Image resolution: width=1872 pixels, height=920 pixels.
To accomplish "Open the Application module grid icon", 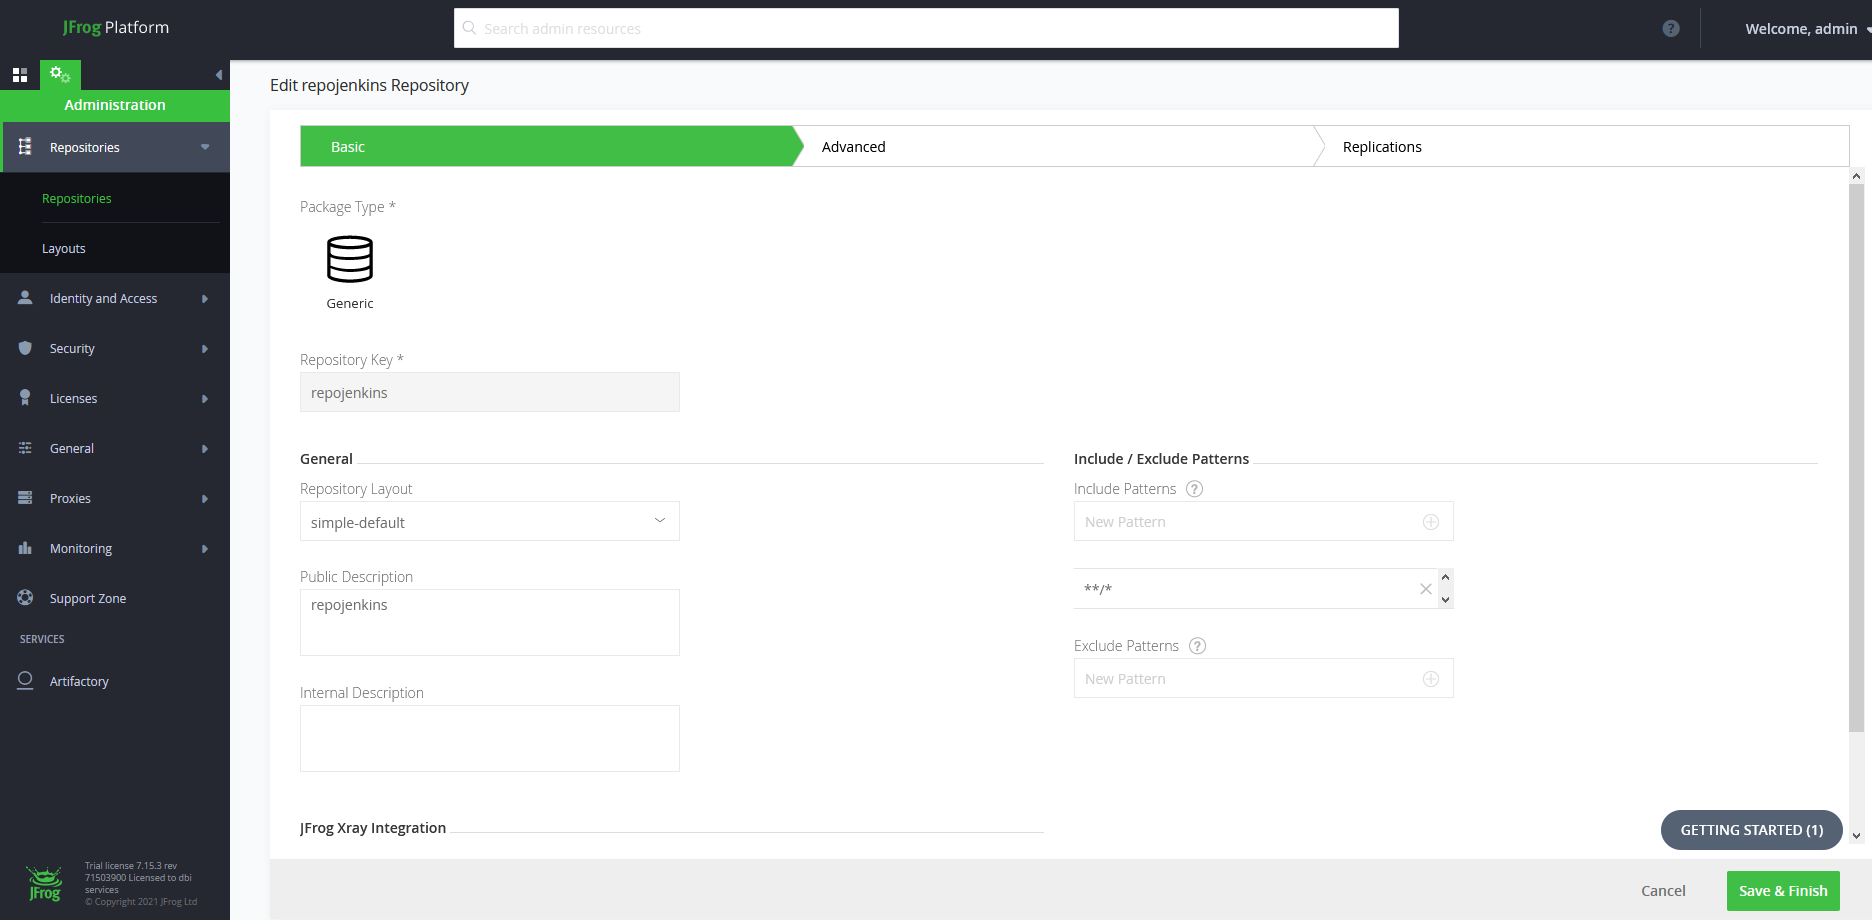I will tap(20, 75).
